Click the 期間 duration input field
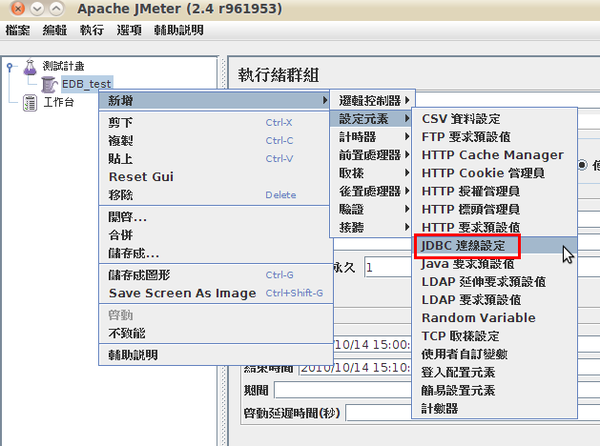This screenshot has width=600, height=446. point(343,391)
